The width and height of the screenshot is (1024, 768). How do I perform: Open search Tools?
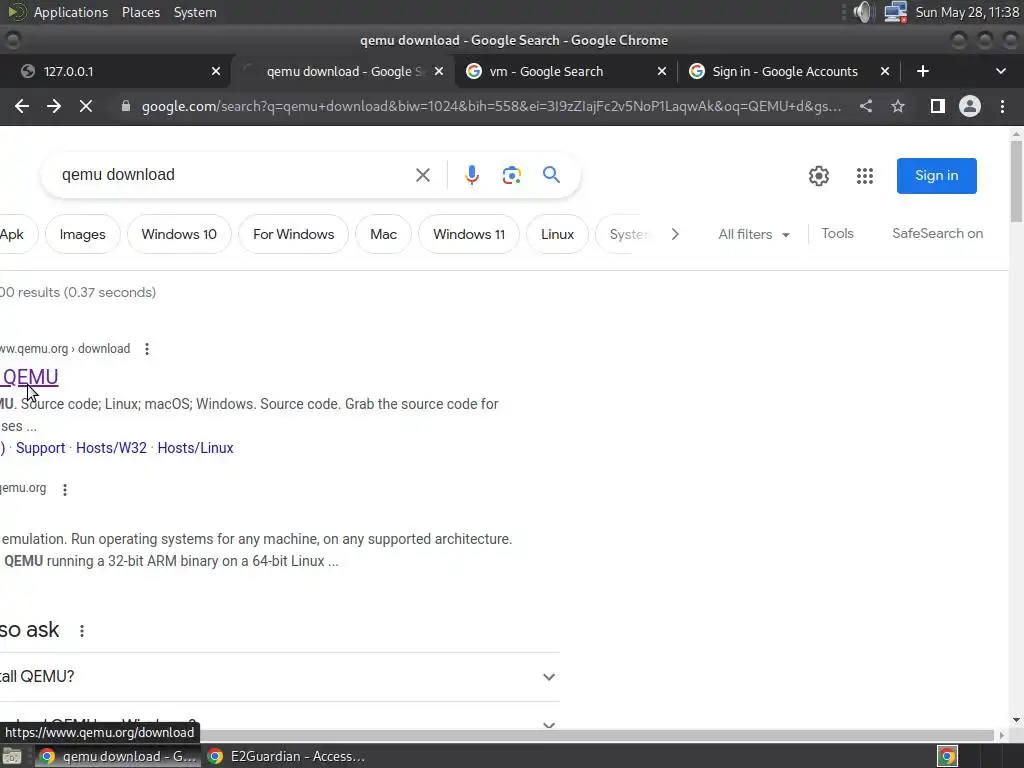(837, 233)
